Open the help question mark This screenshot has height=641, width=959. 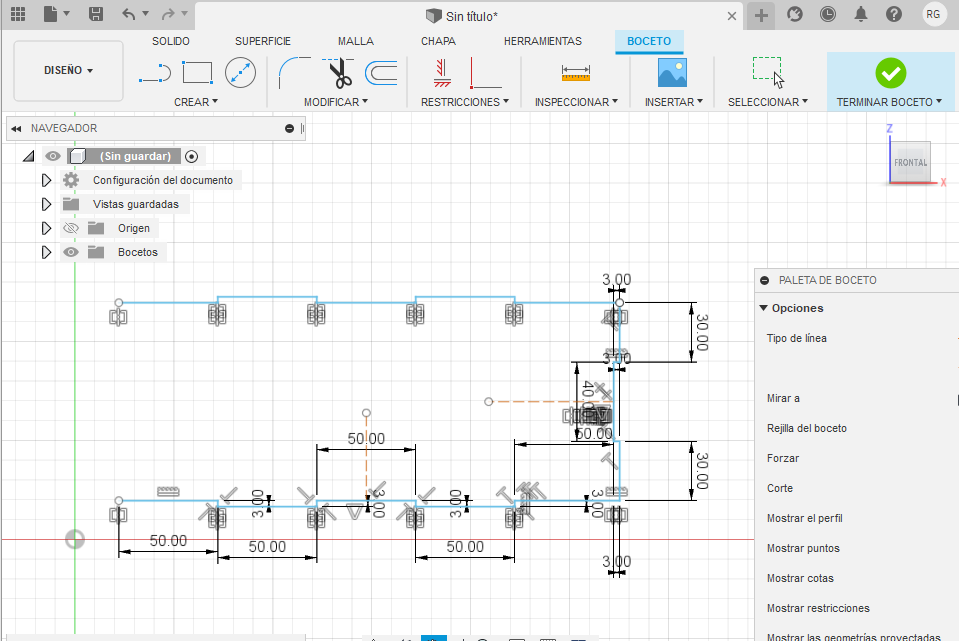894,14
